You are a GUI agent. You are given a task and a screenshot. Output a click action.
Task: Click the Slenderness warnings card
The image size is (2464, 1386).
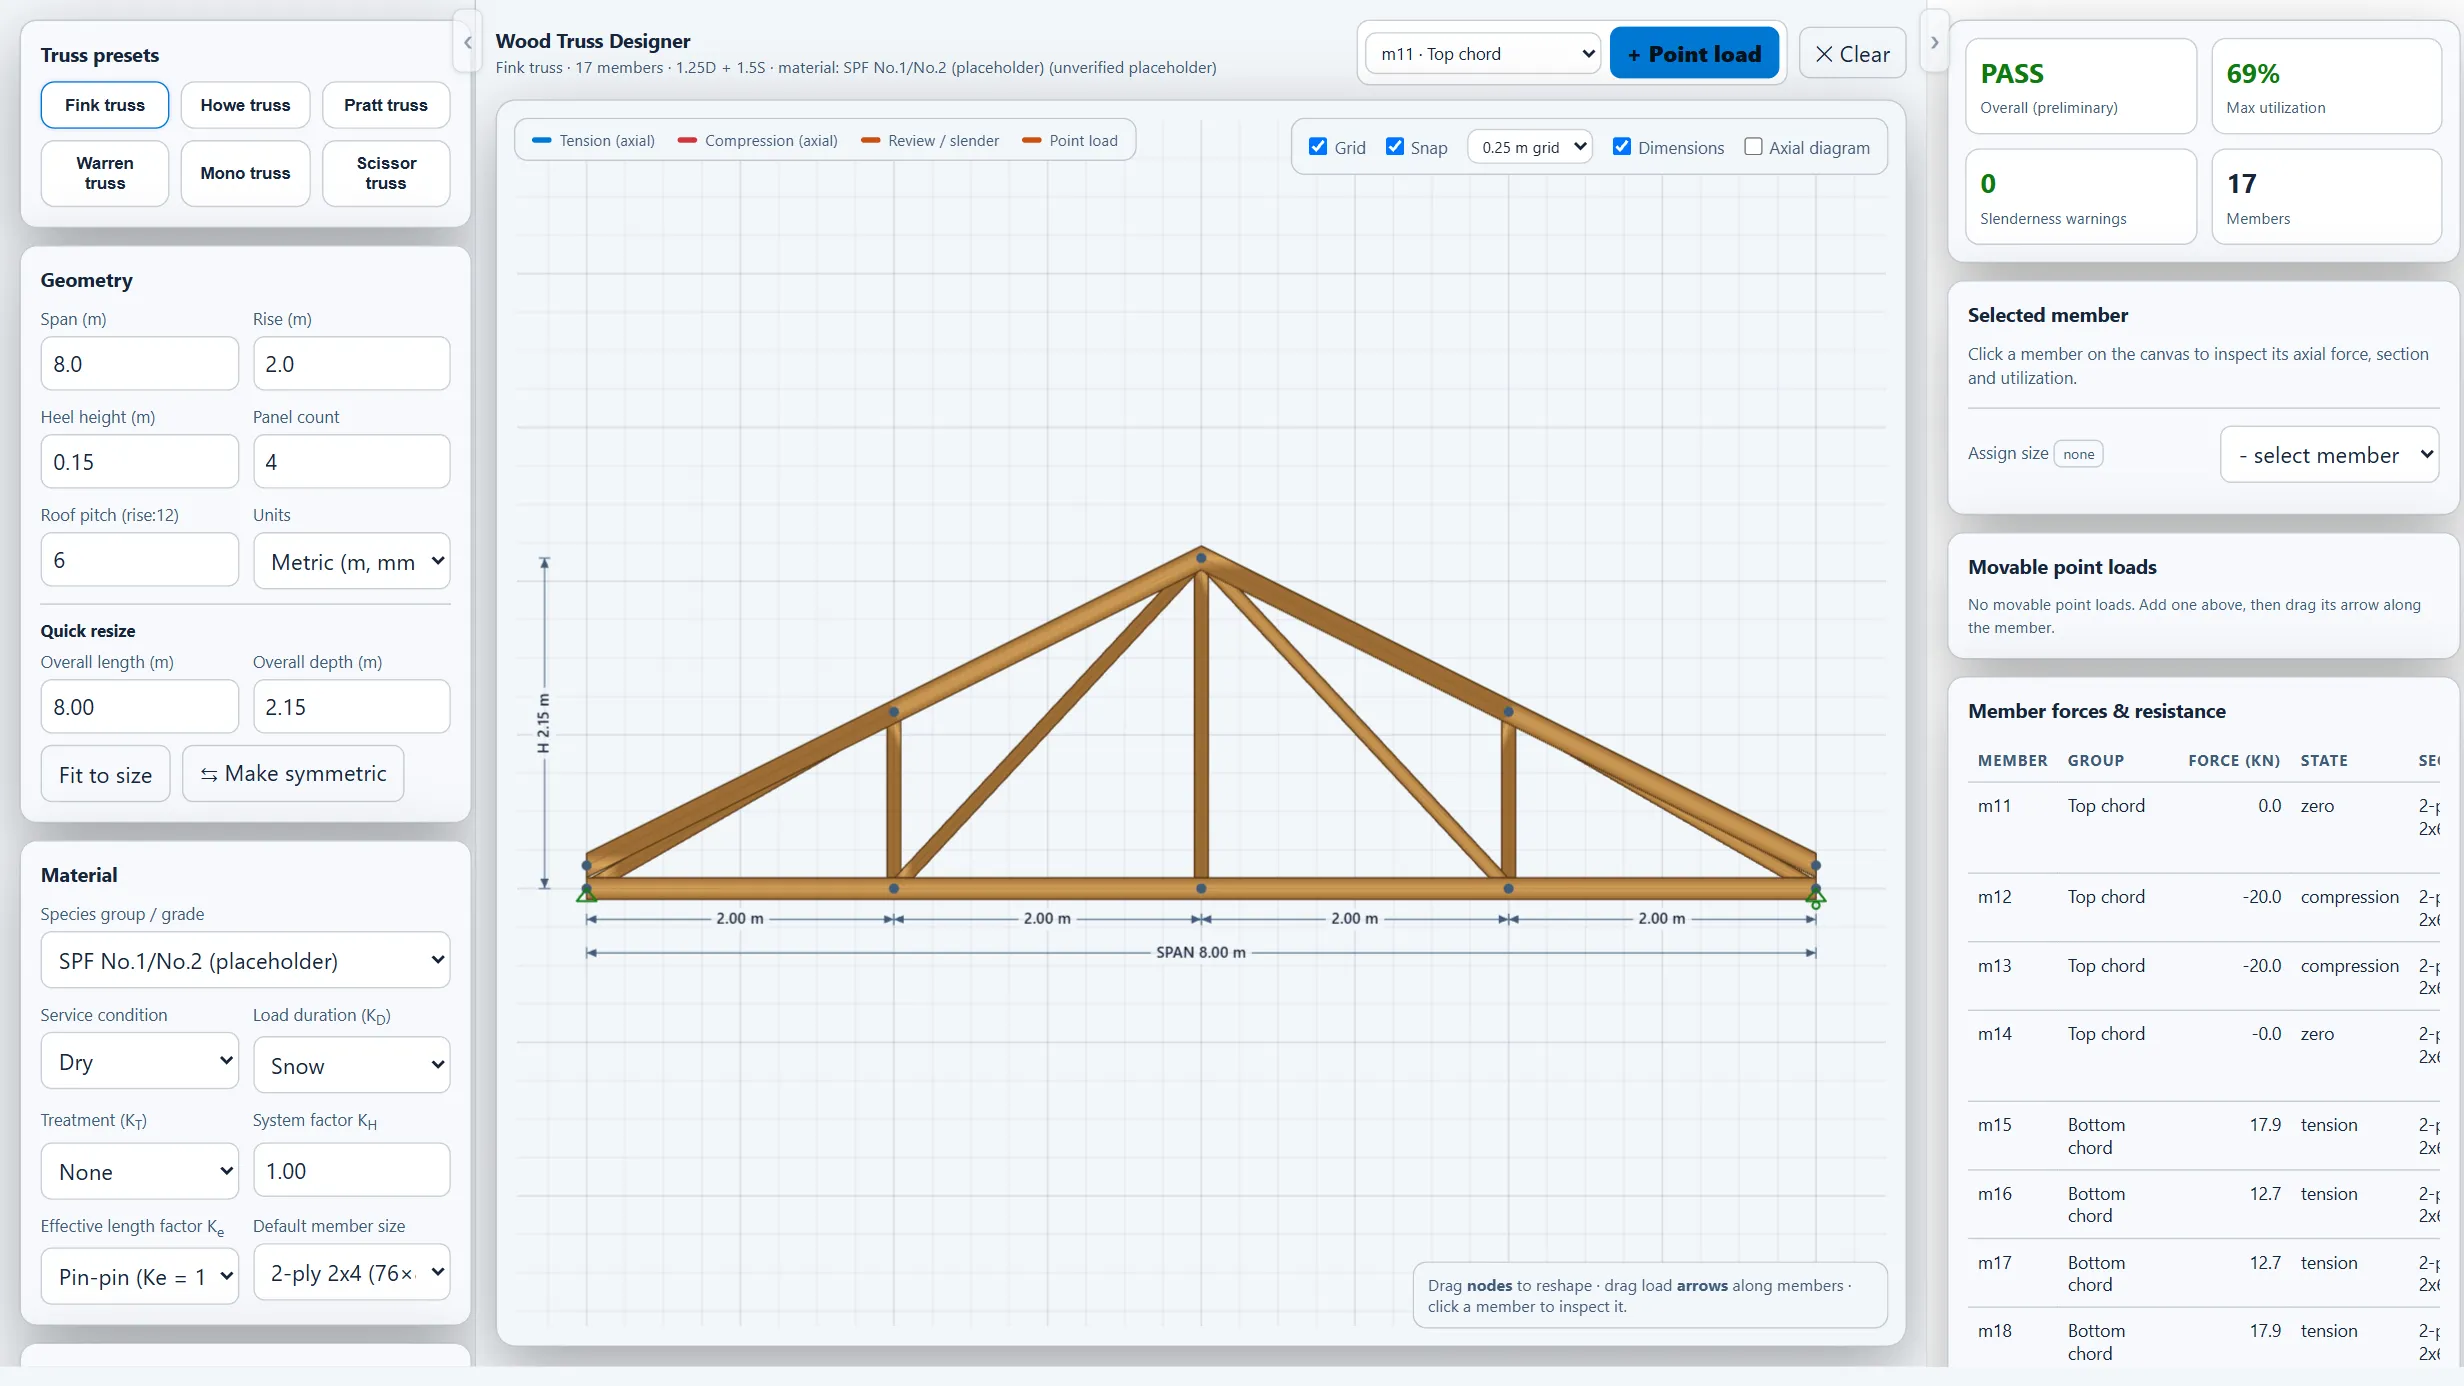(2081, 197)
